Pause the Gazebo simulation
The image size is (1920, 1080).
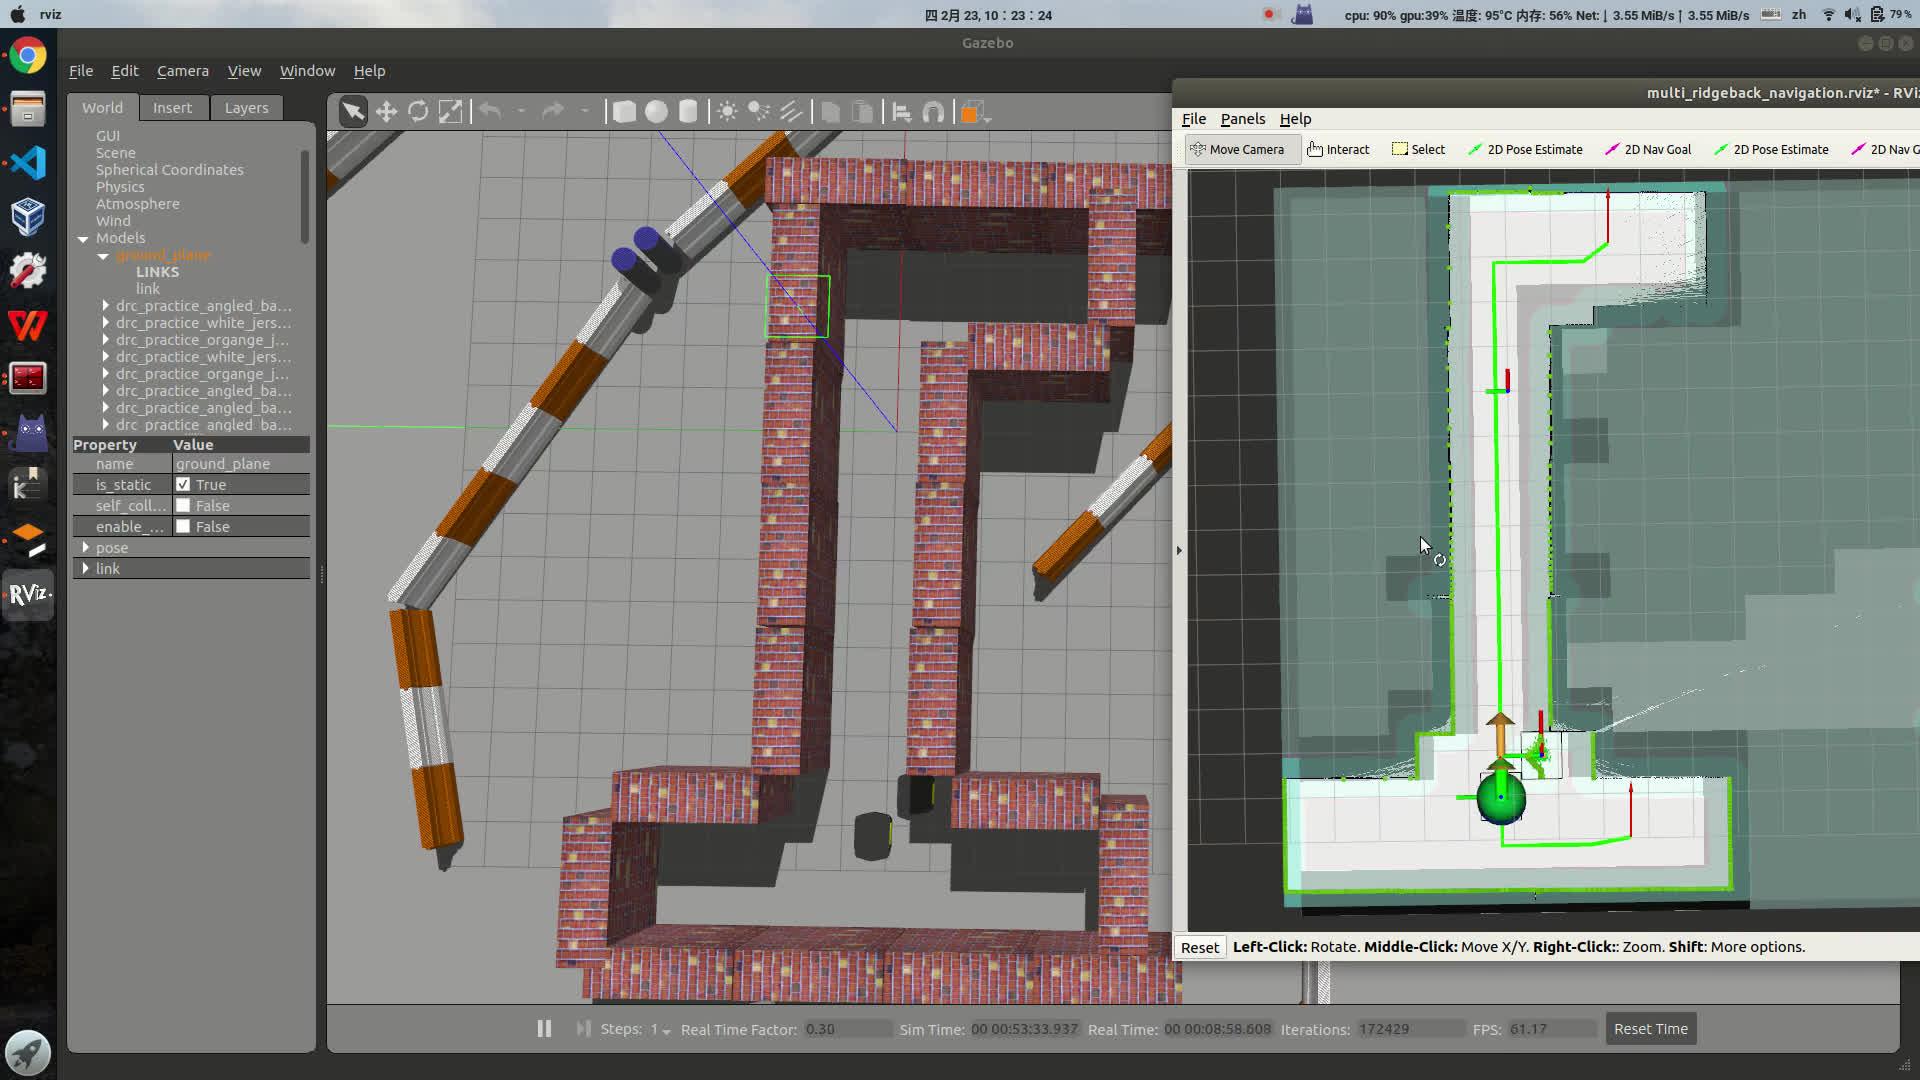coord(544,1028)
